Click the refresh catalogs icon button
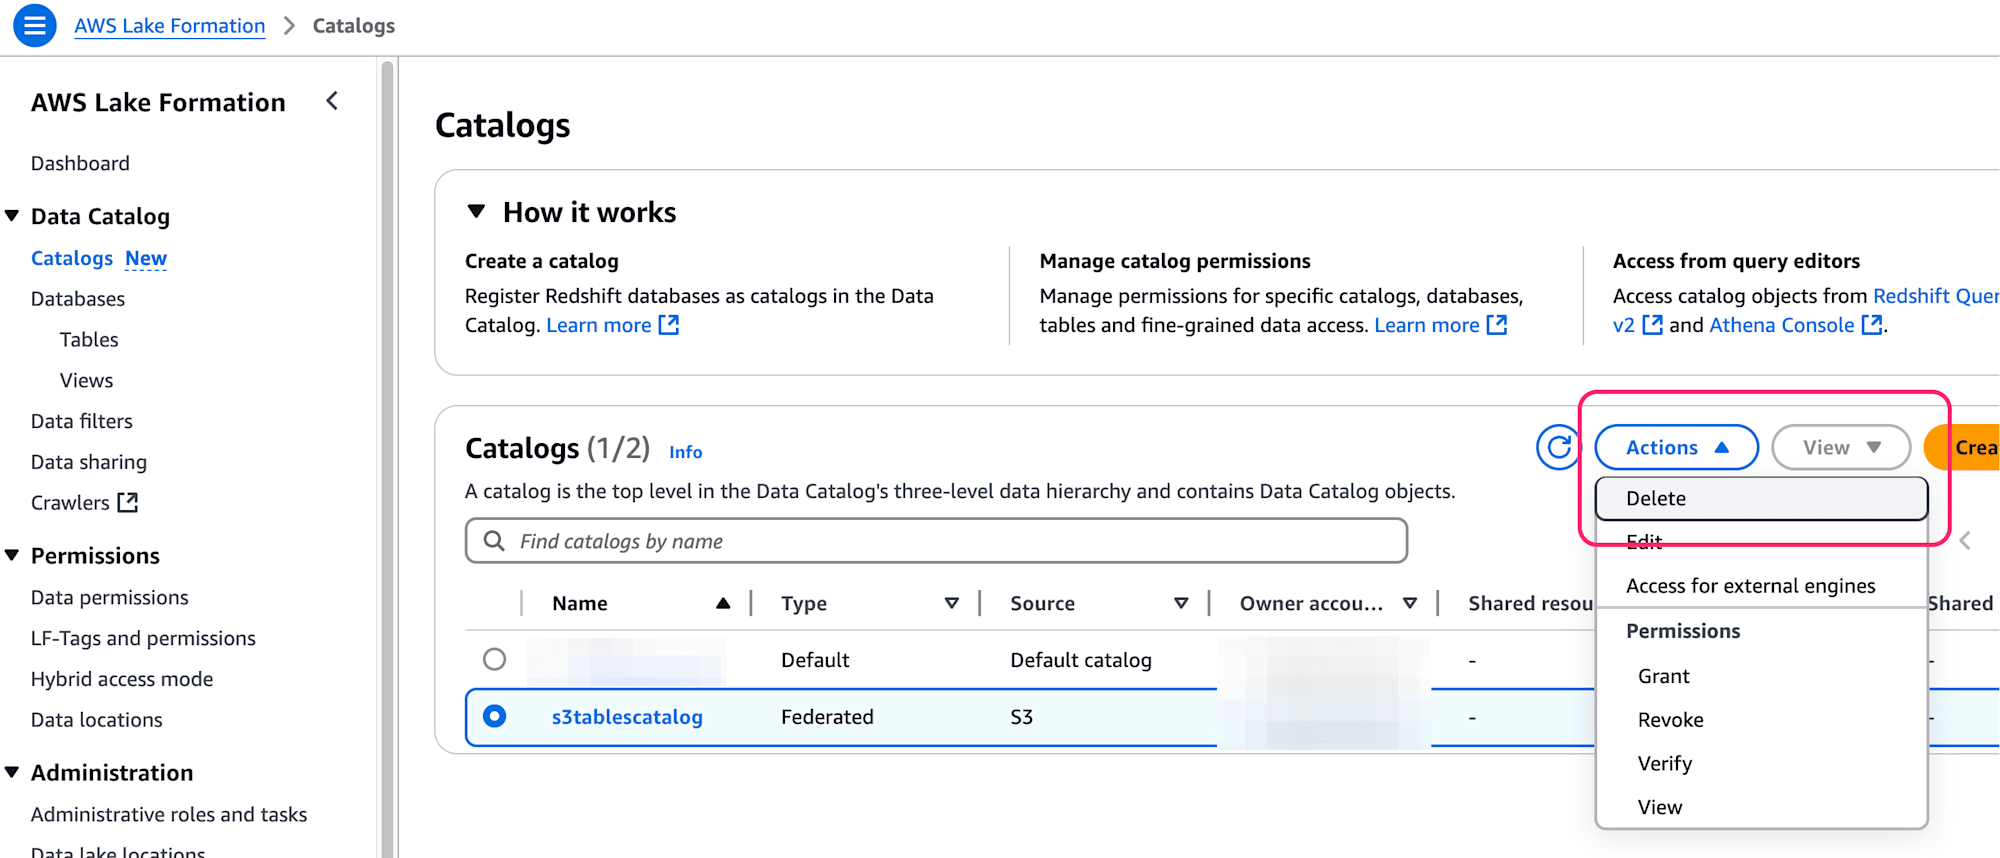 point(1558,447)
